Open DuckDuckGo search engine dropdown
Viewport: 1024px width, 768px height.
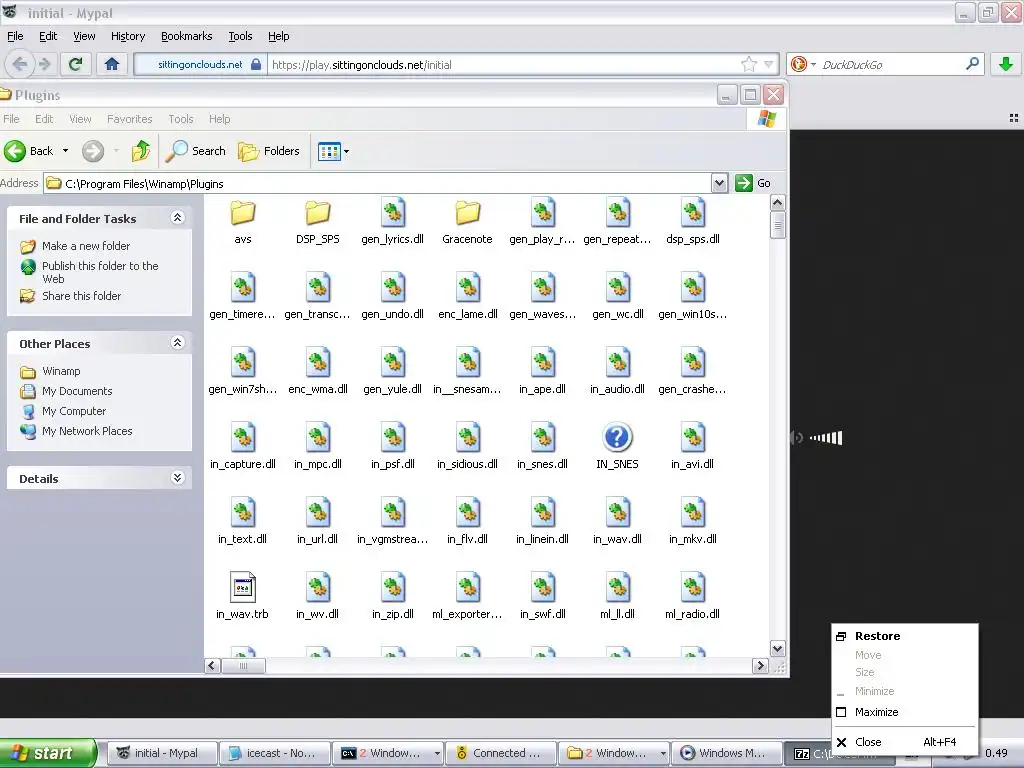[803, 64]
